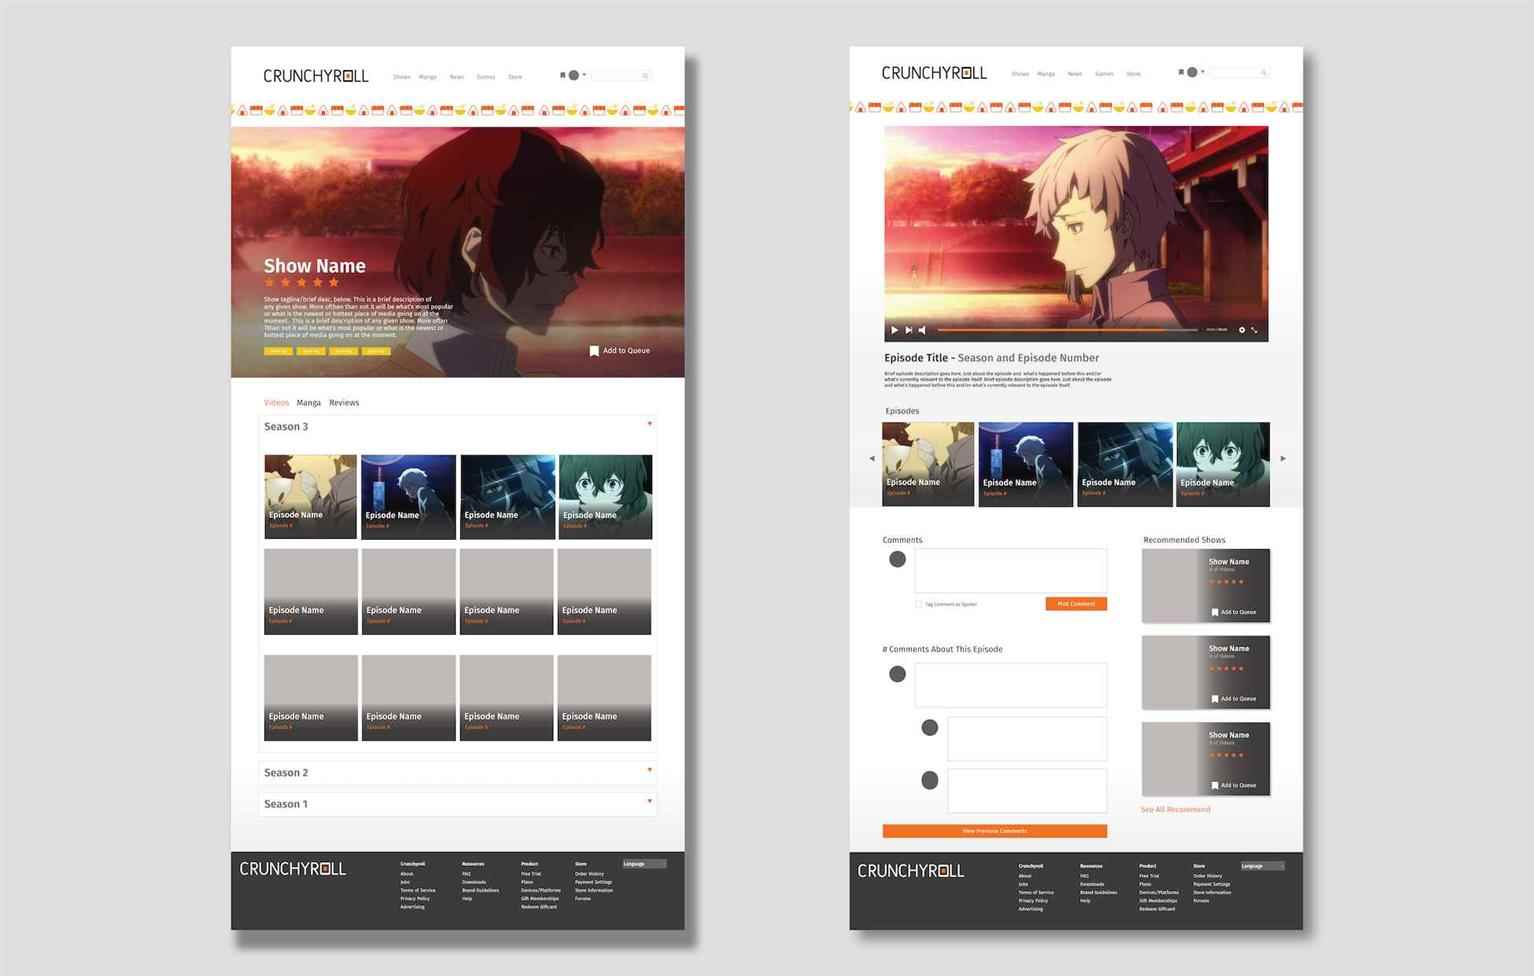Click Terms of Service in episode page footer

pos(1036,892)
